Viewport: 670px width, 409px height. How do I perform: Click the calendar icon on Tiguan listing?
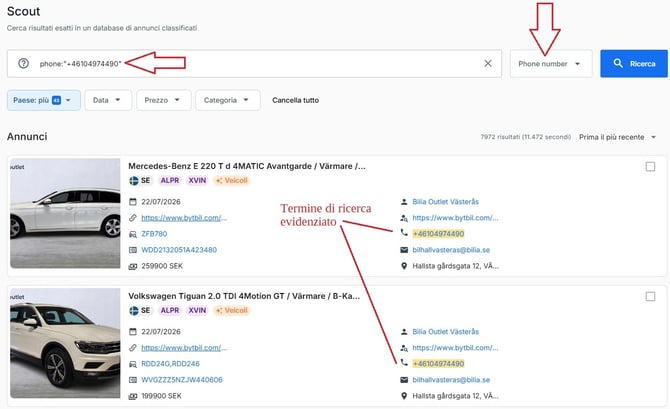coord(133,332)
